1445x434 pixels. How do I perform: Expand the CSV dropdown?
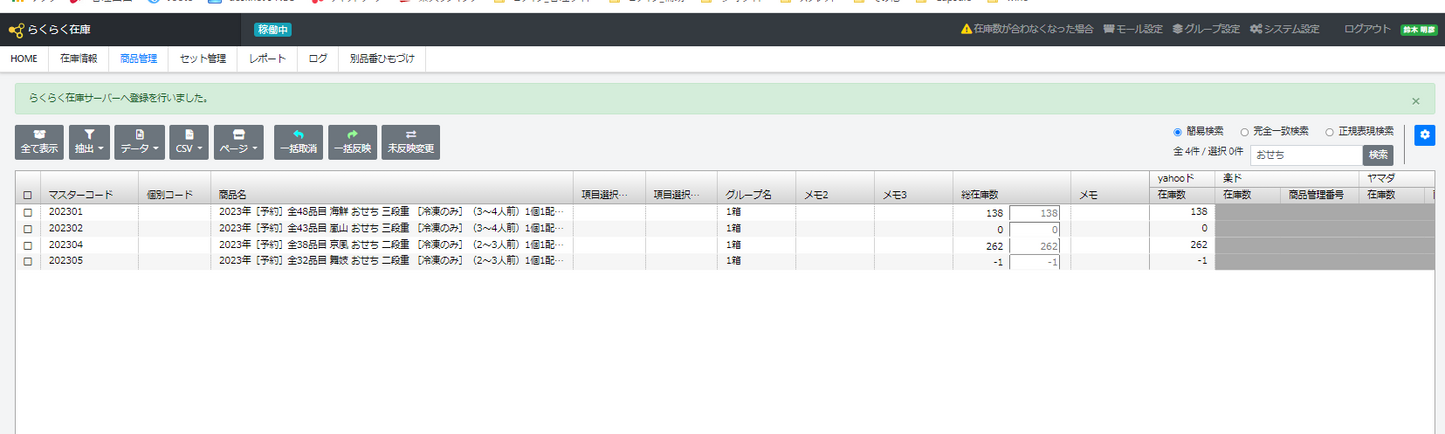[x=189, y=142]
